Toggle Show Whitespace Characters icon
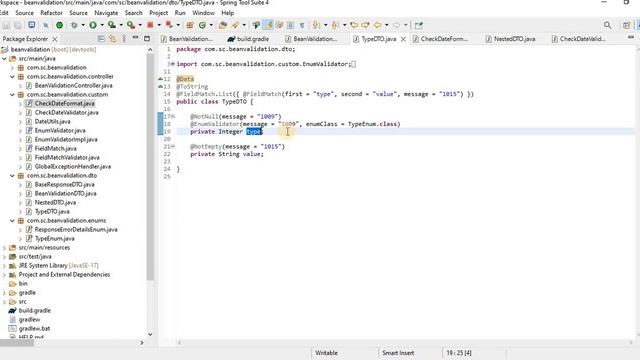The width and height of the screenshot is (640, 360). click(302, 25)
